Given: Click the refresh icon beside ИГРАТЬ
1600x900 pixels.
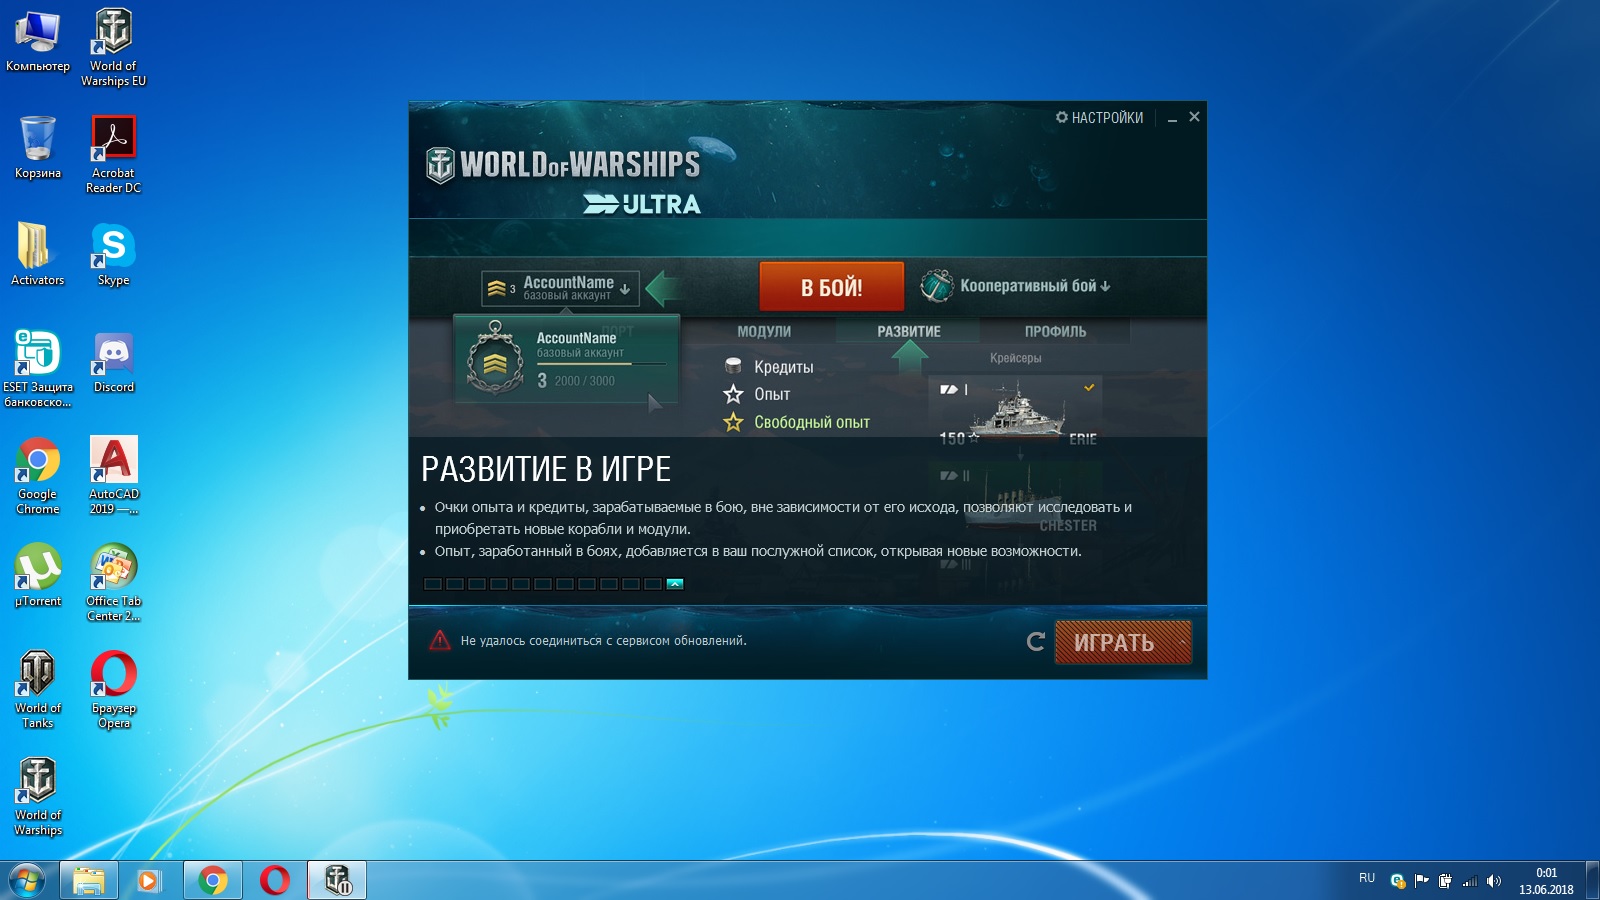Looking at the screenshot, I should [1036, 642].
